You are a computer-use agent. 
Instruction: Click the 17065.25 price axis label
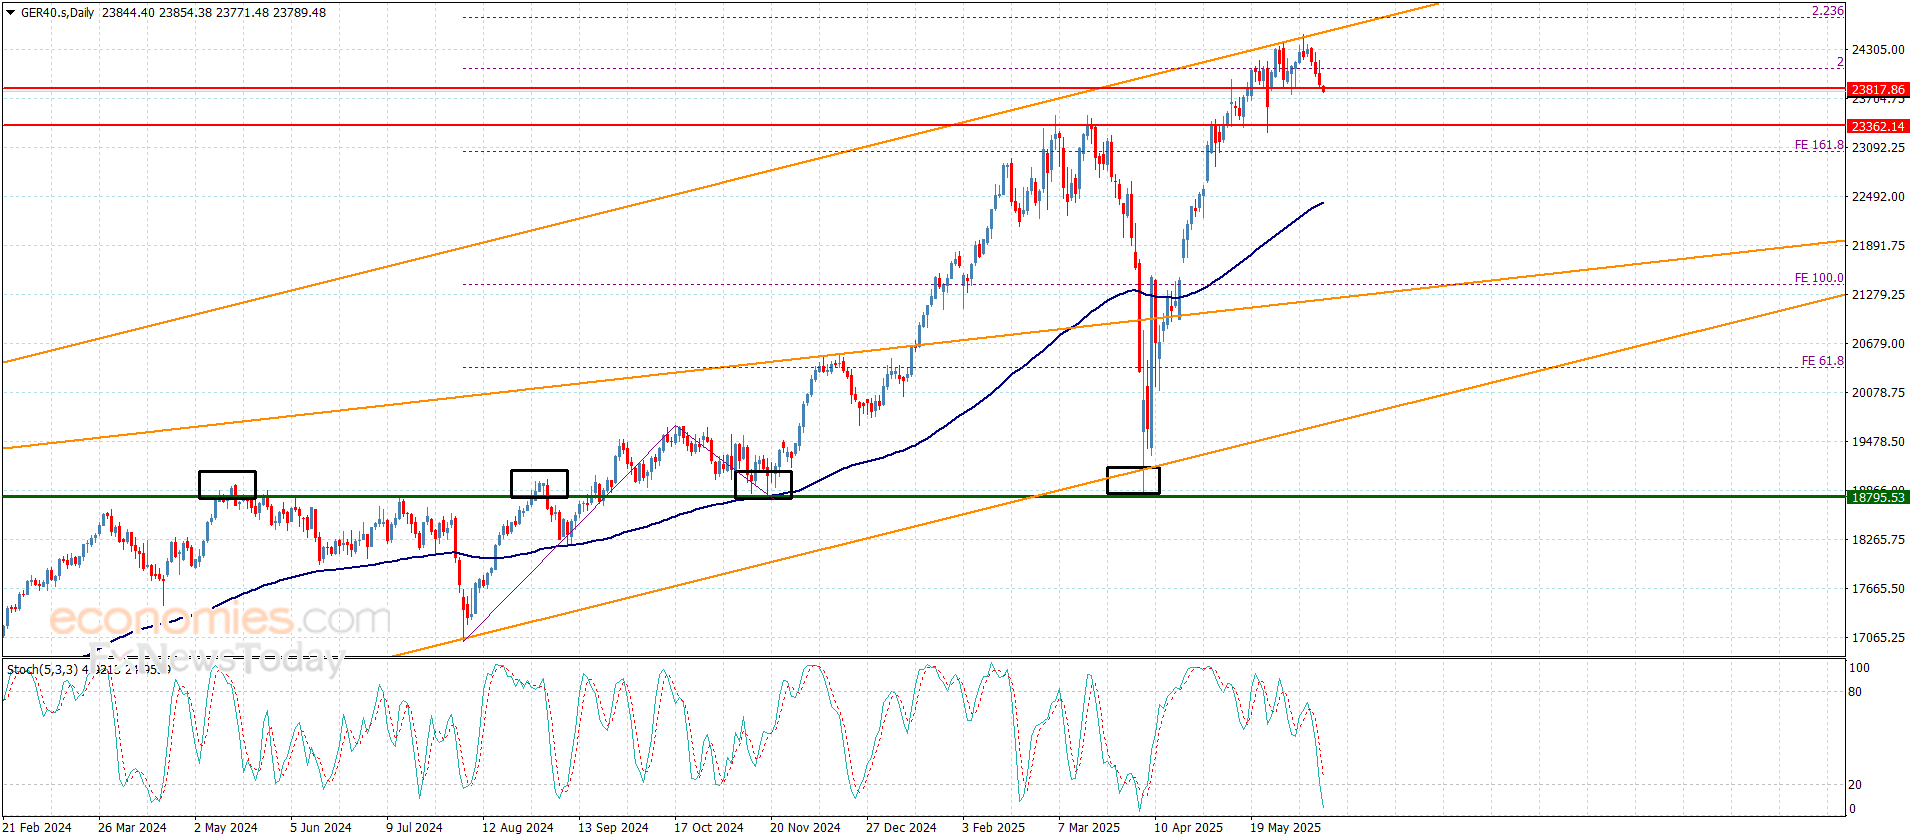(1878, 637)
